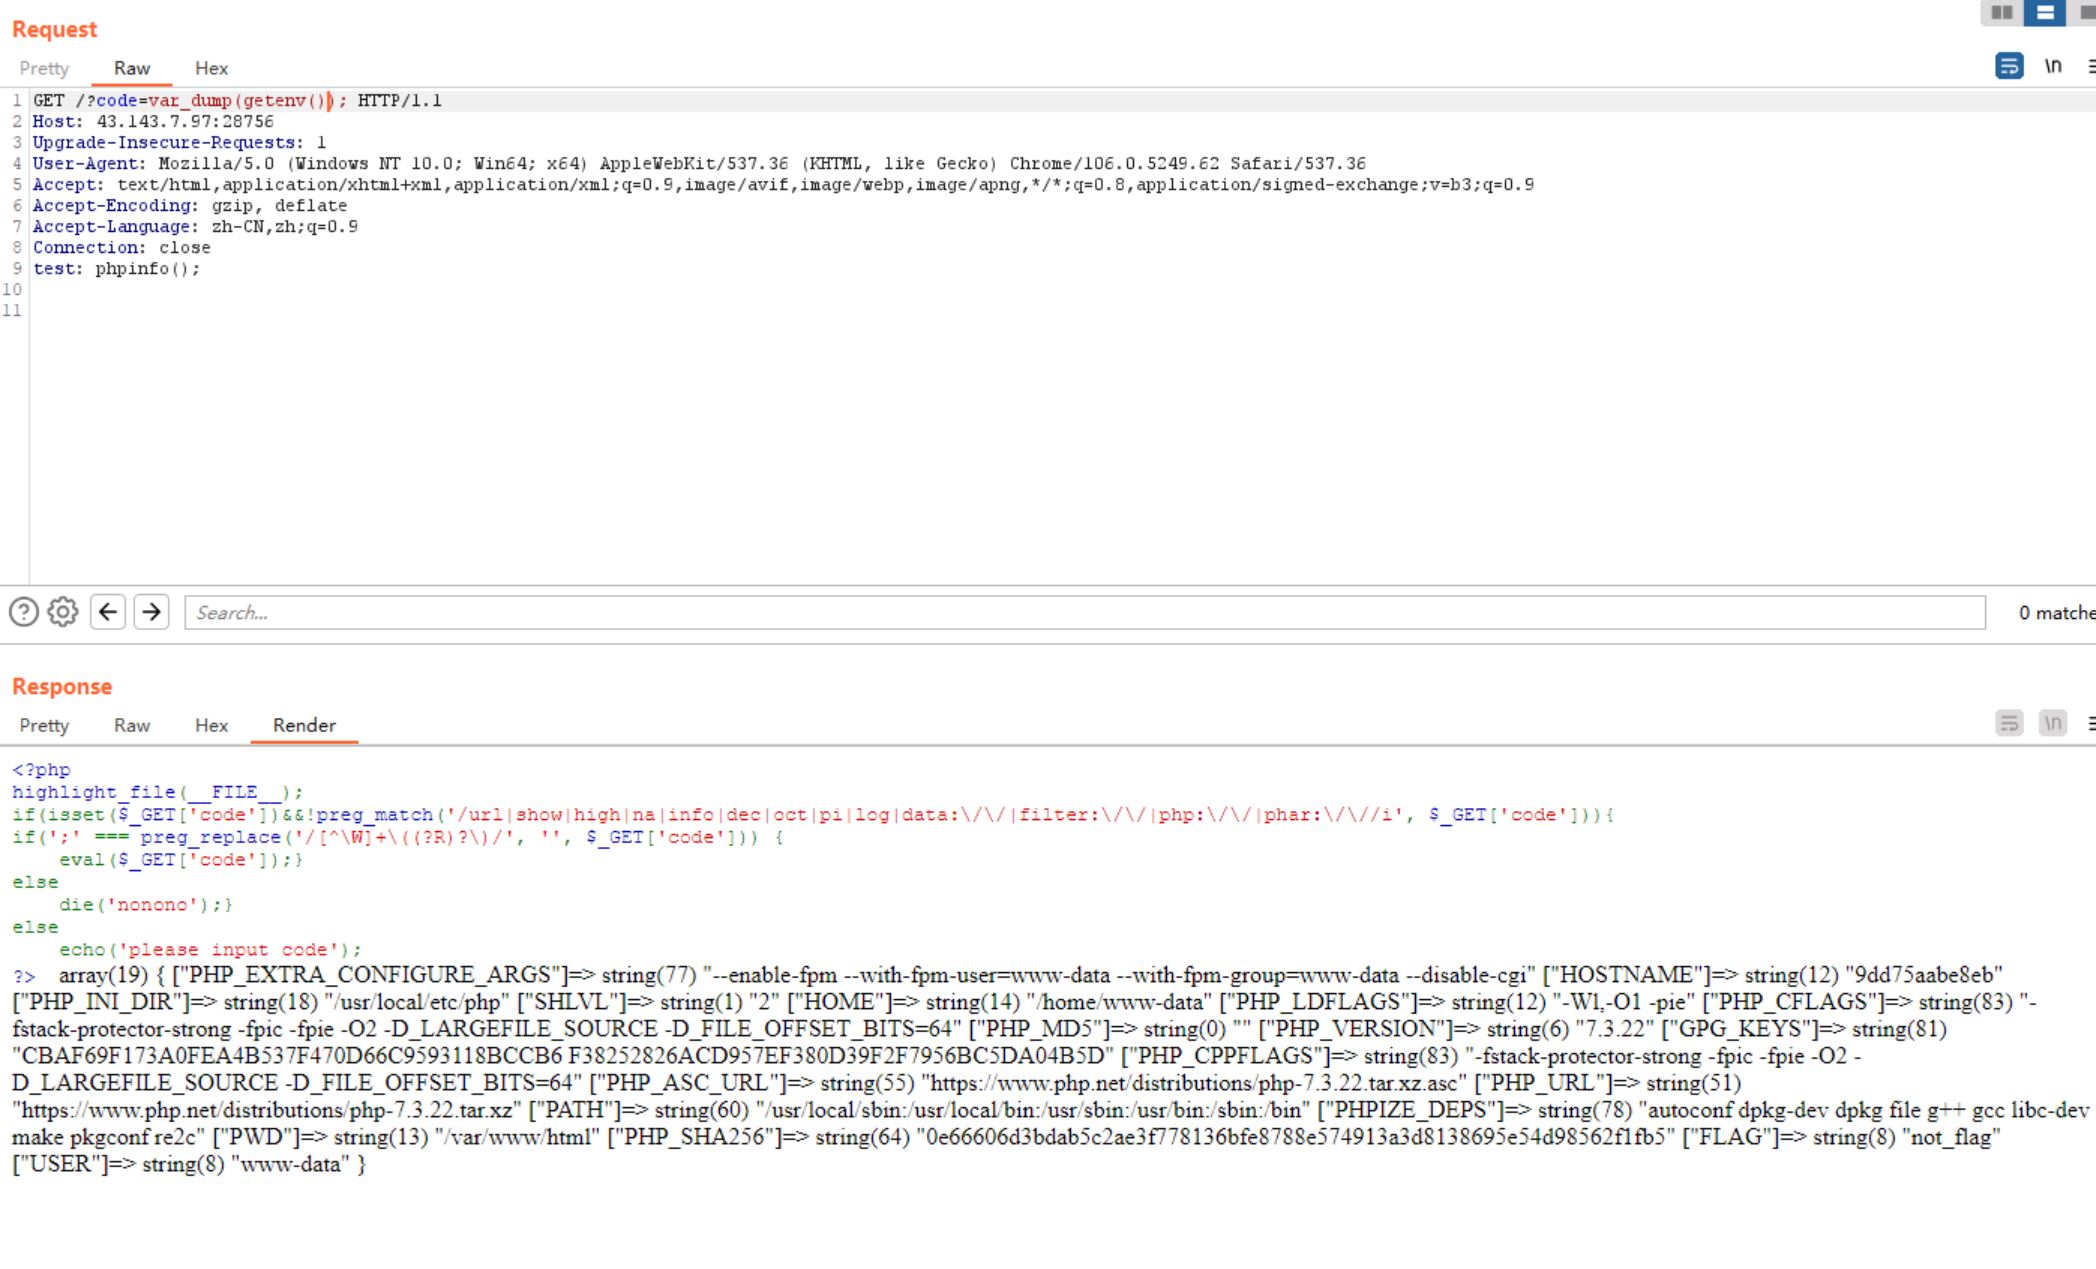Click line number 11 in request editor

click(x=12, y=310)
